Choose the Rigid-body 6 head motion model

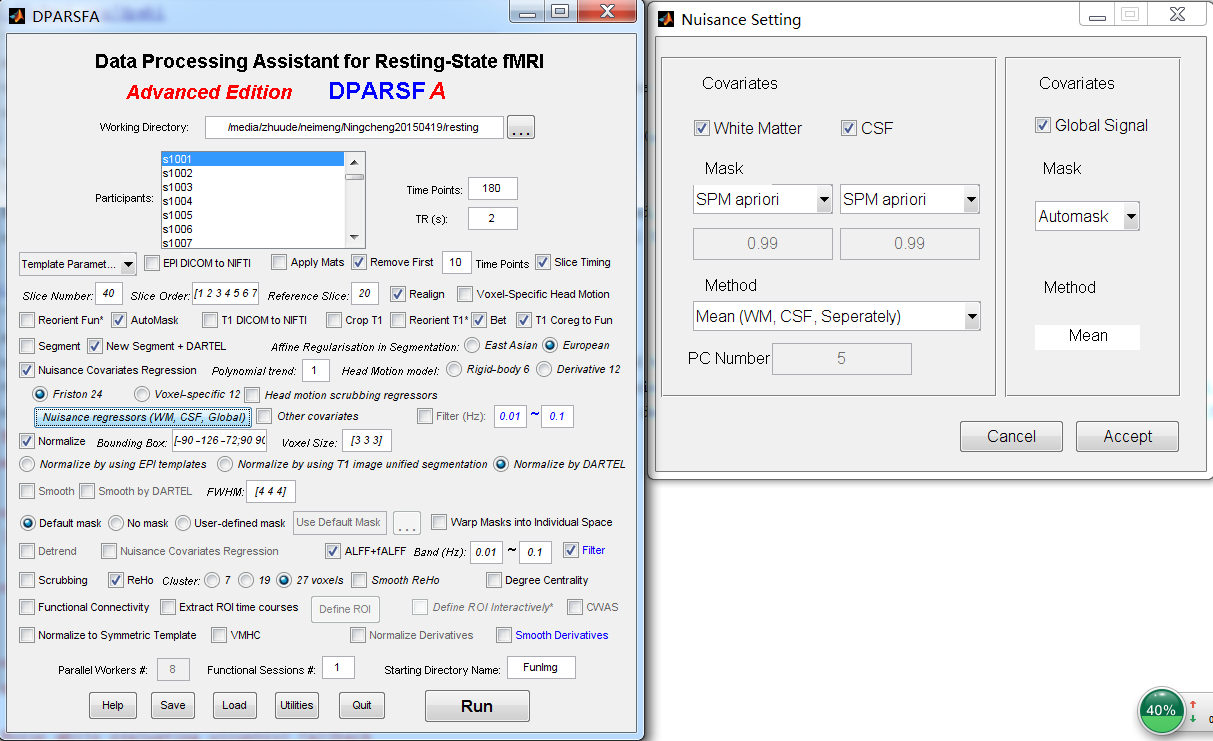click(x=456, y=370)
